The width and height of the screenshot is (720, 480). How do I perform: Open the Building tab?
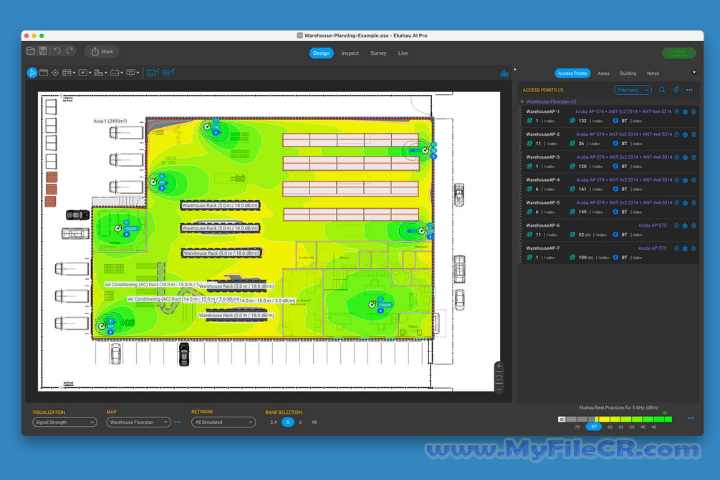click(627, 73)
